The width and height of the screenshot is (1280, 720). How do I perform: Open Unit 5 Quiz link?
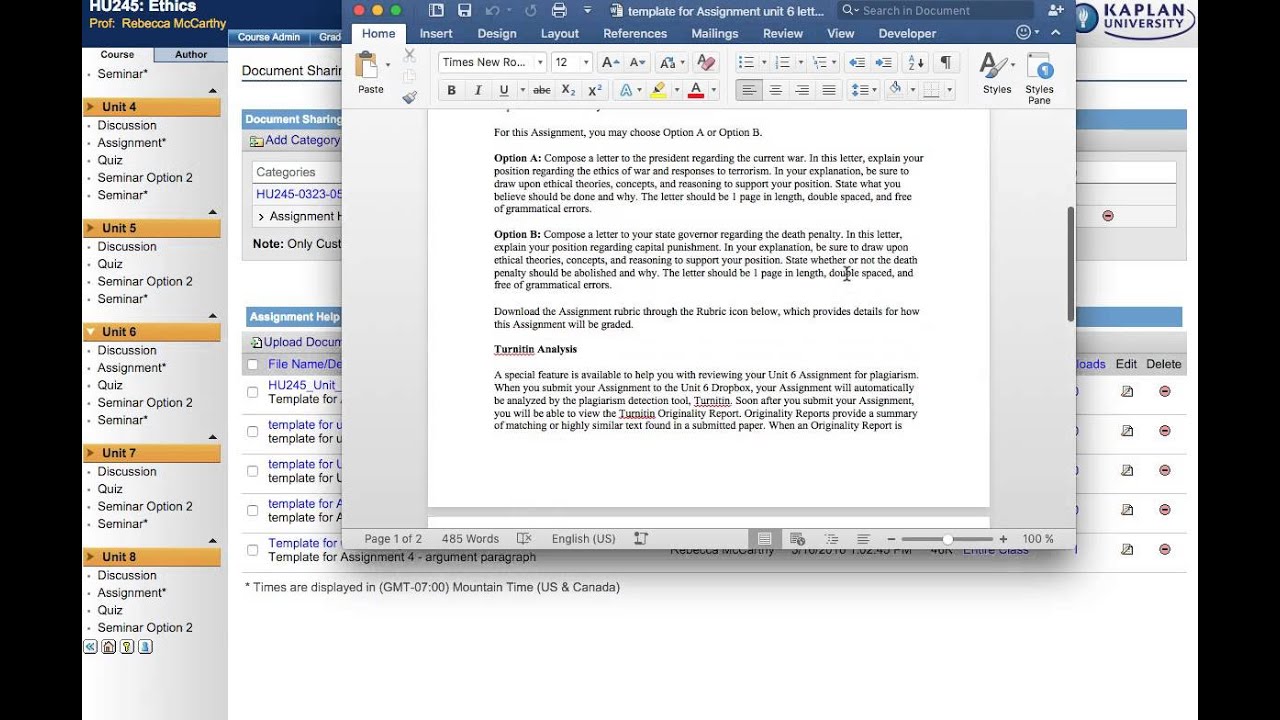[110, 264]
